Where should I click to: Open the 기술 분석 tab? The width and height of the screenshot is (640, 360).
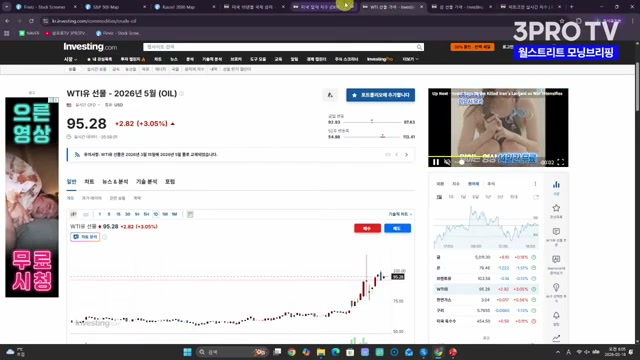point(147,182)
